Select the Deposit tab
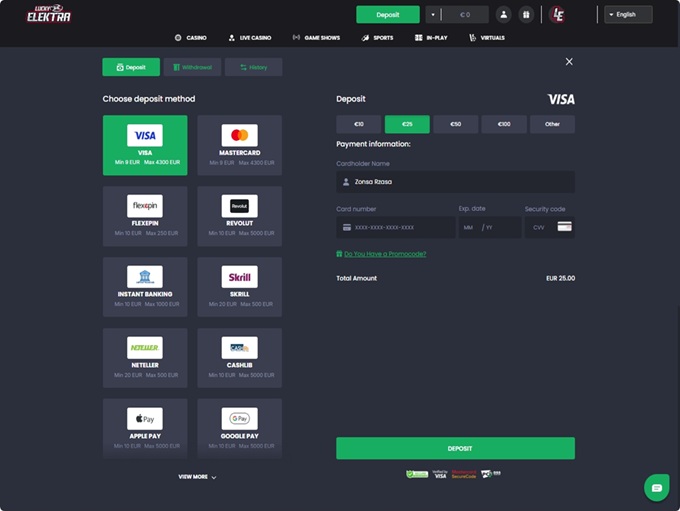The image size is (680, 511). click(x=131, y=67)
